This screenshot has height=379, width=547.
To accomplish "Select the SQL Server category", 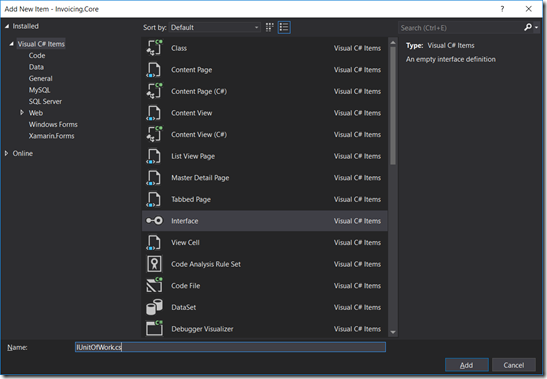I will [x=45, y=102].
